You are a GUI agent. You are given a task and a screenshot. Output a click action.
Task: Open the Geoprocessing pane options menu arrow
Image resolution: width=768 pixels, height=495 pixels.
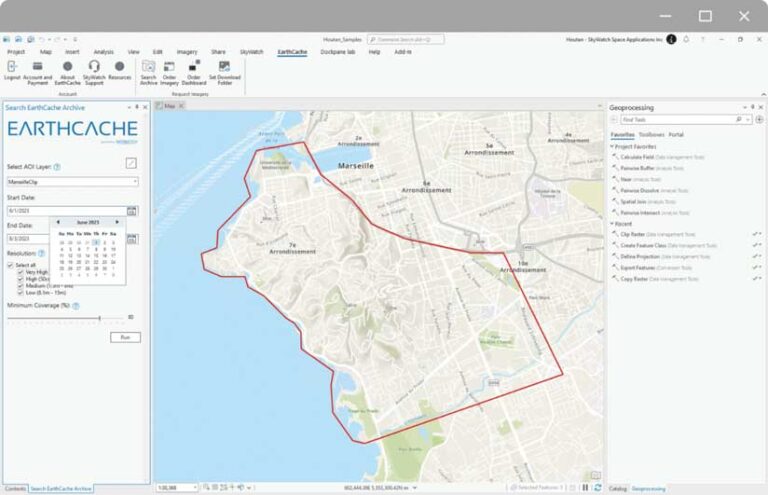pos(745,107)
